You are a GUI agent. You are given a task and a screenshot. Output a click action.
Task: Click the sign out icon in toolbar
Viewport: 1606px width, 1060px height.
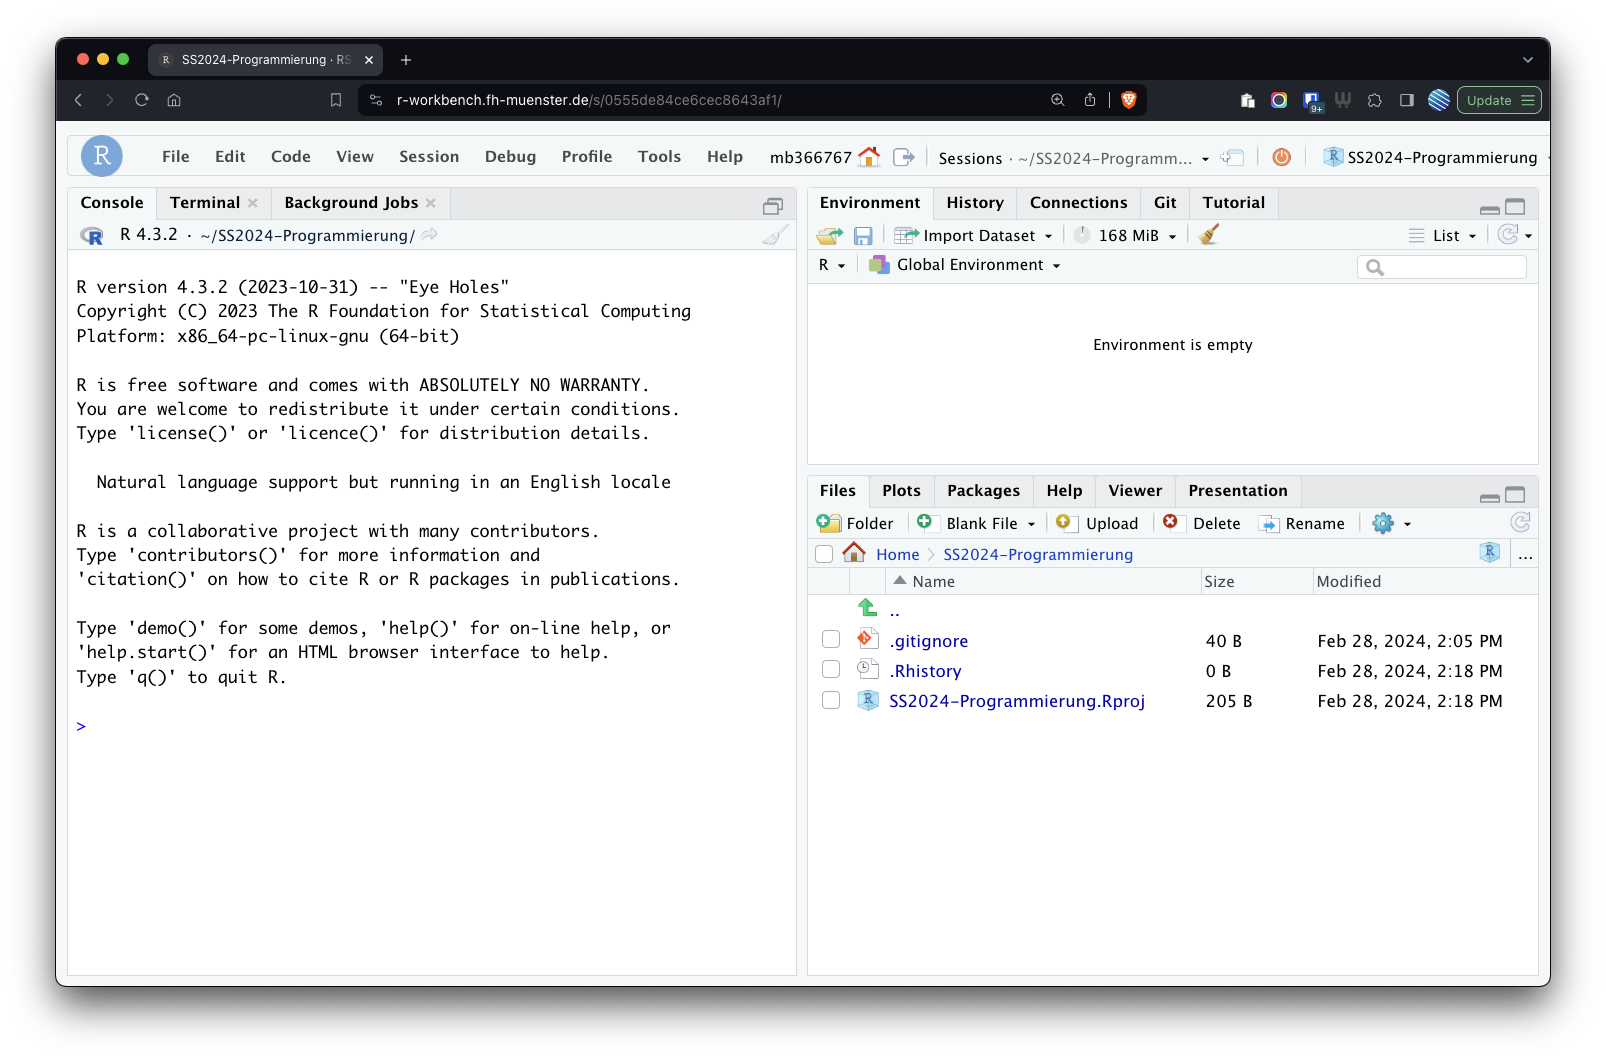(x=904, y=157)
